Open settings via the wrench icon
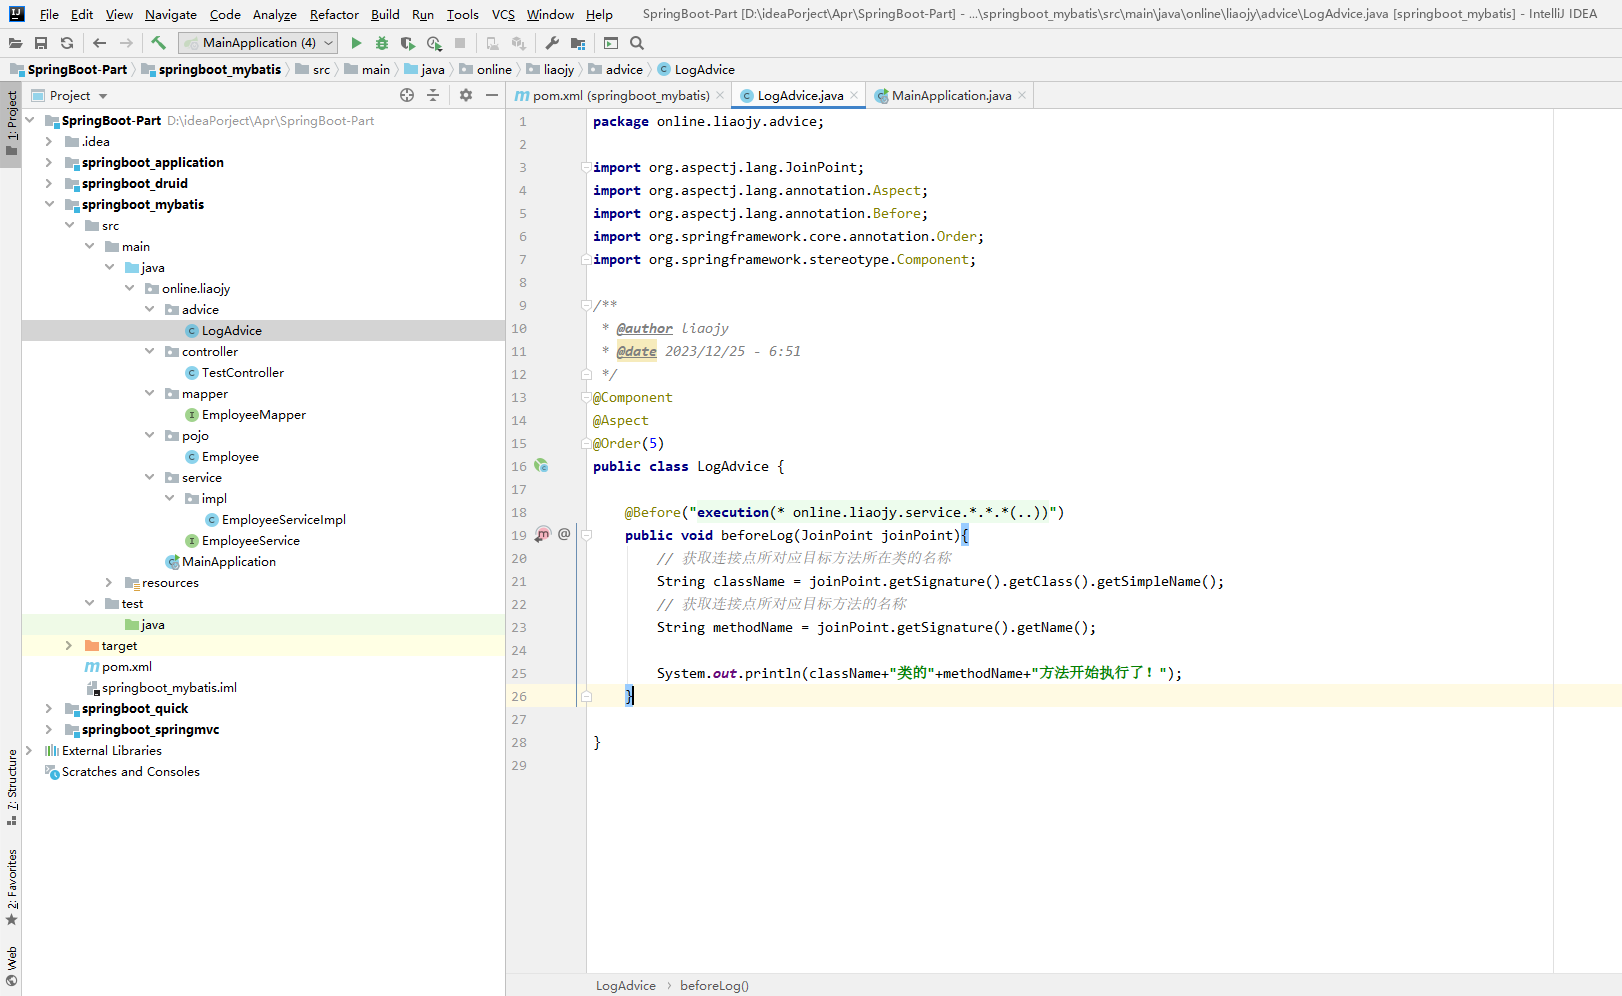Screen dimensions: 1622x996 (552, 43)
